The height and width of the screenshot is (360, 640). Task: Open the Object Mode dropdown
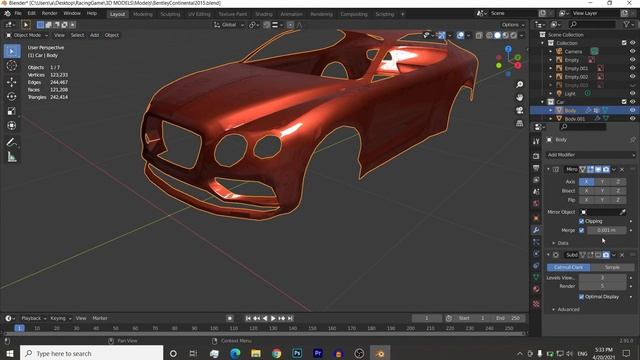(x=27, y=36)
